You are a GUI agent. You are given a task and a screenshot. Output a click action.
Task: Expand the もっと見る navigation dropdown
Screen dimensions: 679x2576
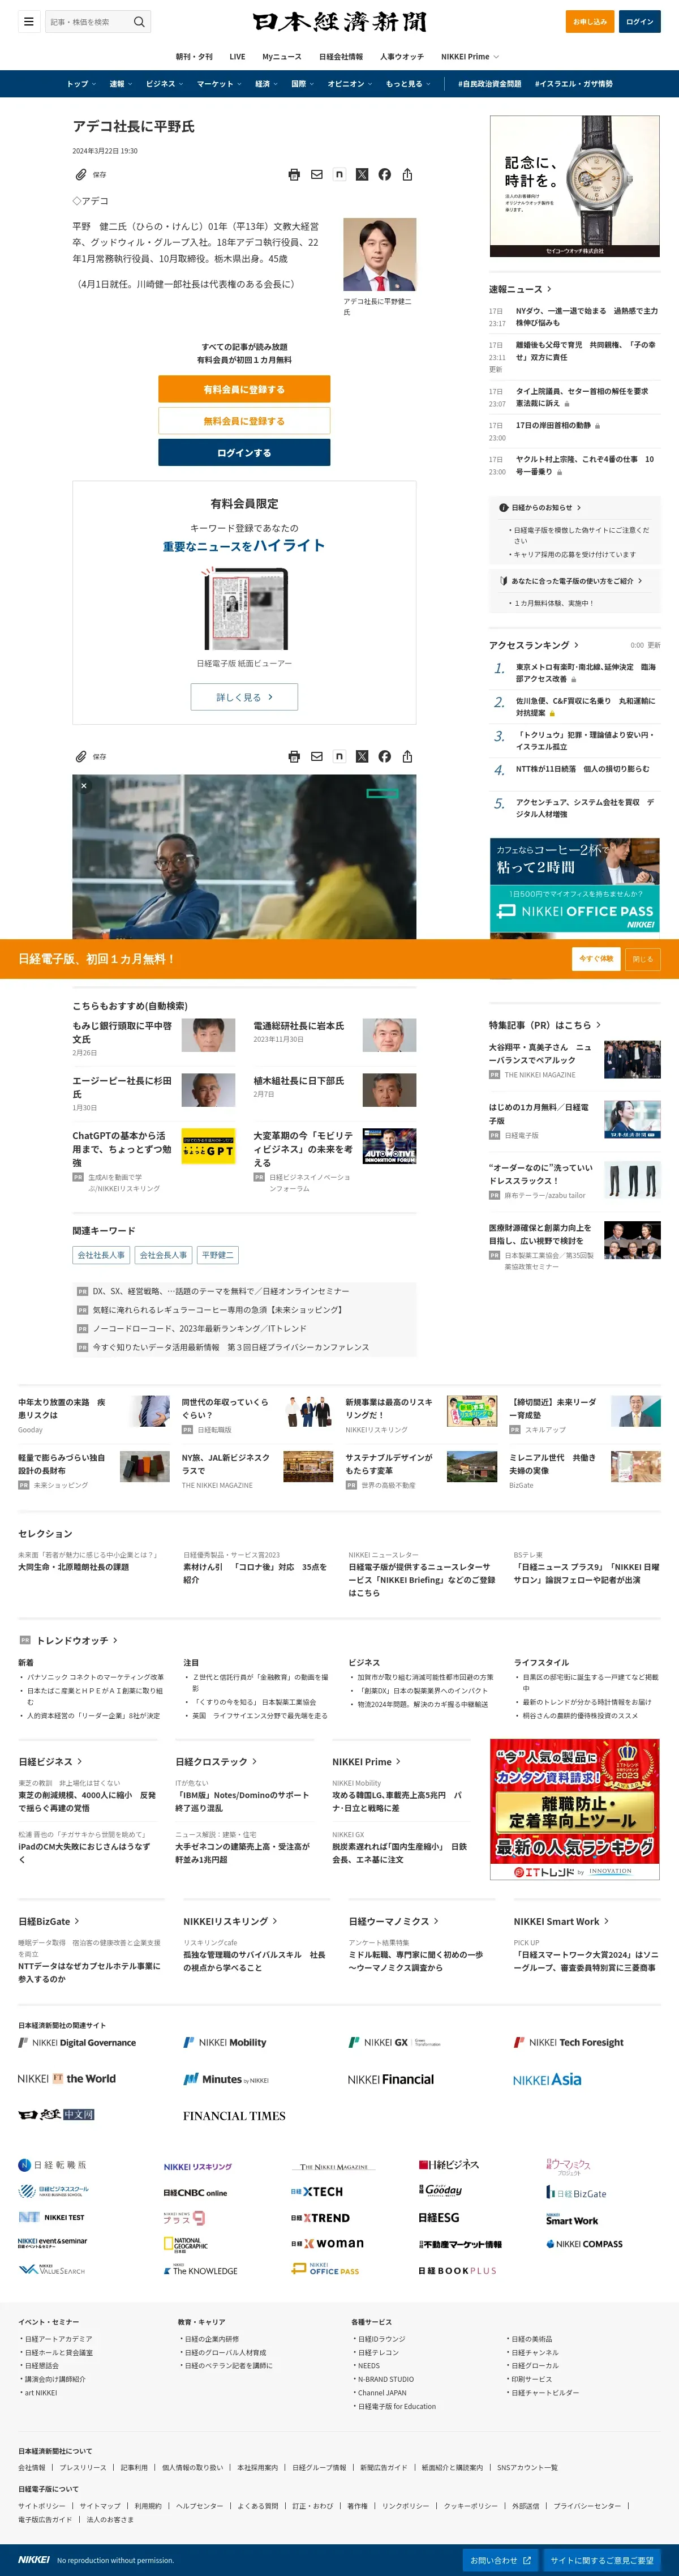(408, 84)
